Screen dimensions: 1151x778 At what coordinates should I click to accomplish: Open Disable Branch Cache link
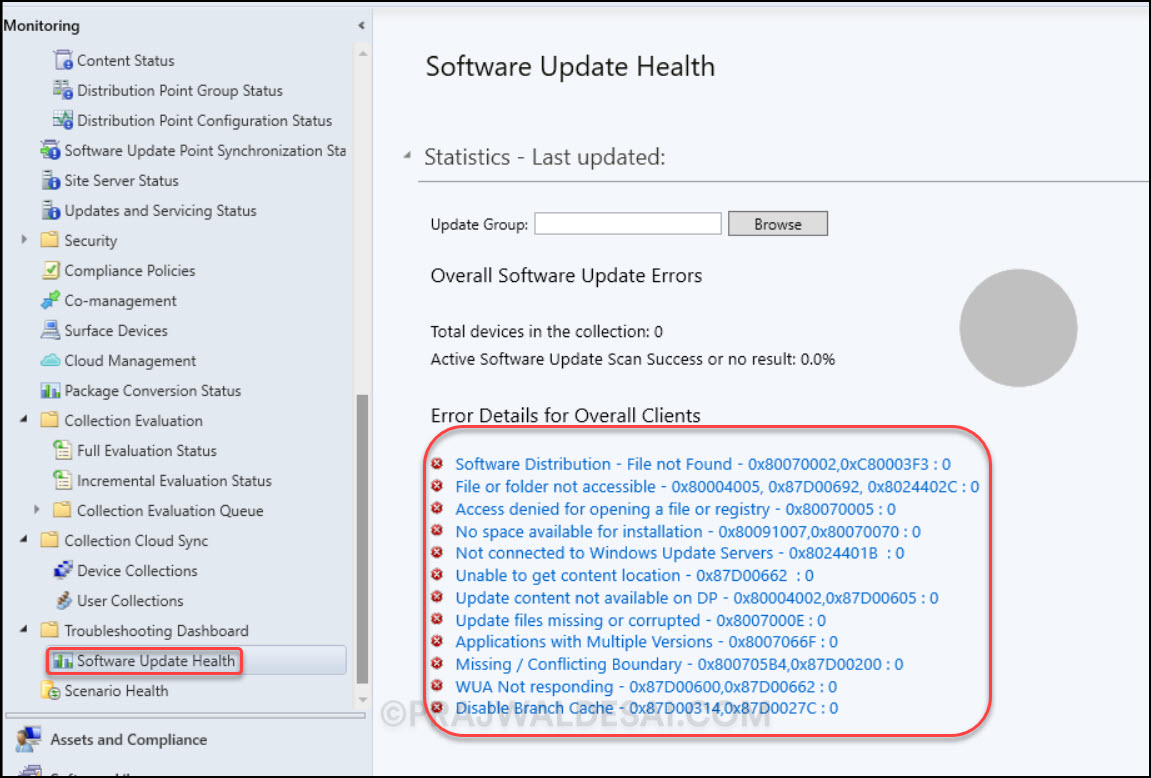coord(647,708)
